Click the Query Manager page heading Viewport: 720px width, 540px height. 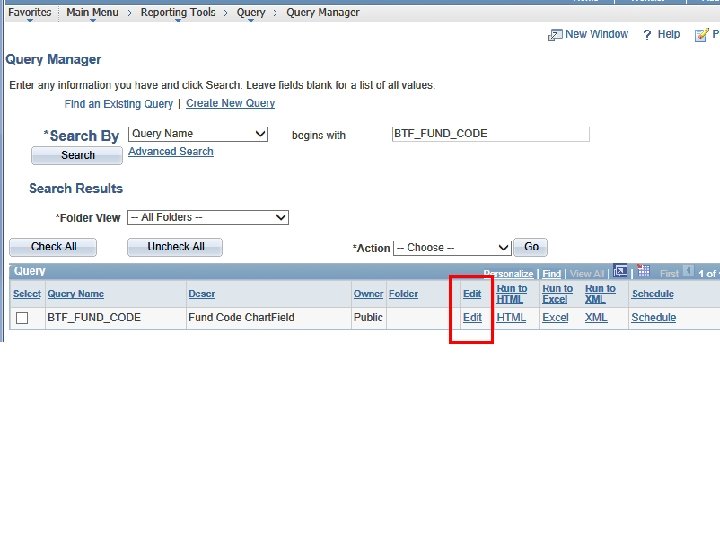(53, 60)
